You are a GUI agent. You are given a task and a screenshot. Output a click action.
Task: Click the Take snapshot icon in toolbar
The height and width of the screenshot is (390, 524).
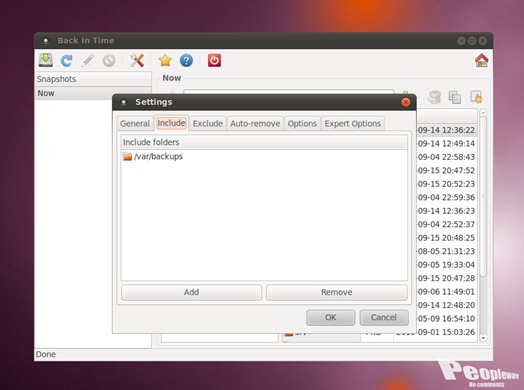tap(46, 60)
